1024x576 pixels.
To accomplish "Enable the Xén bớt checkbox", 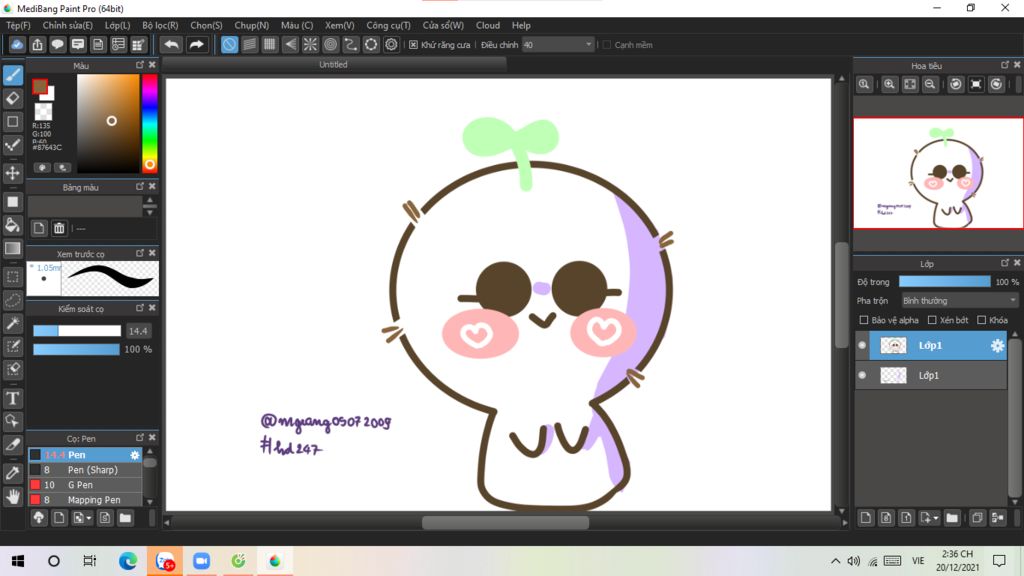I will (x=932, y=320).
